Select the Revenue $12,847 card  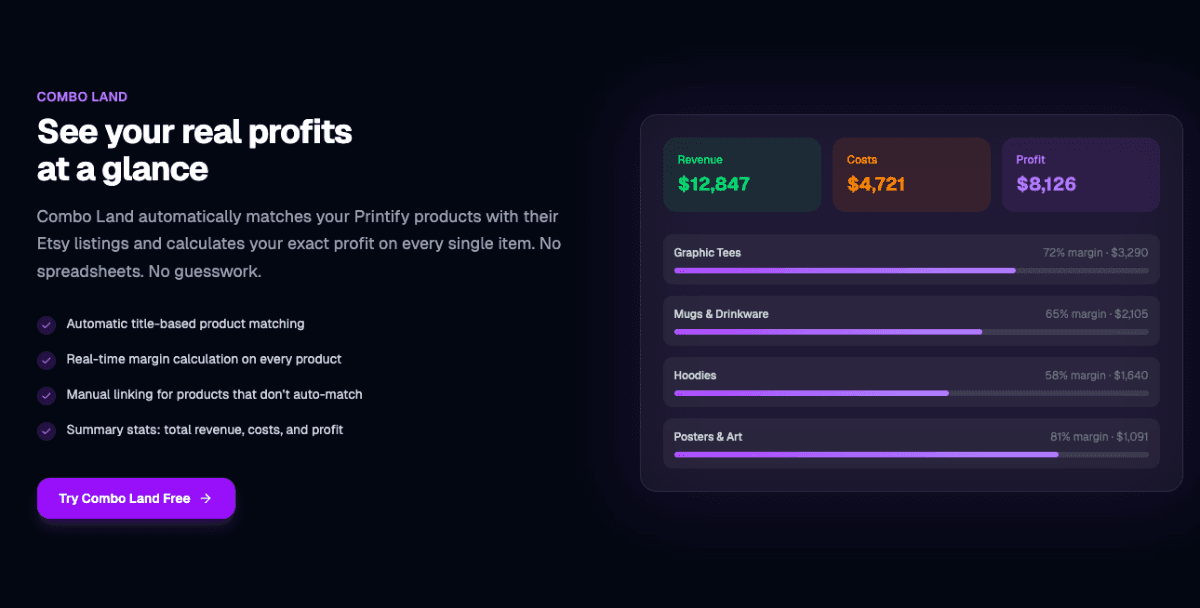[741, 175]
